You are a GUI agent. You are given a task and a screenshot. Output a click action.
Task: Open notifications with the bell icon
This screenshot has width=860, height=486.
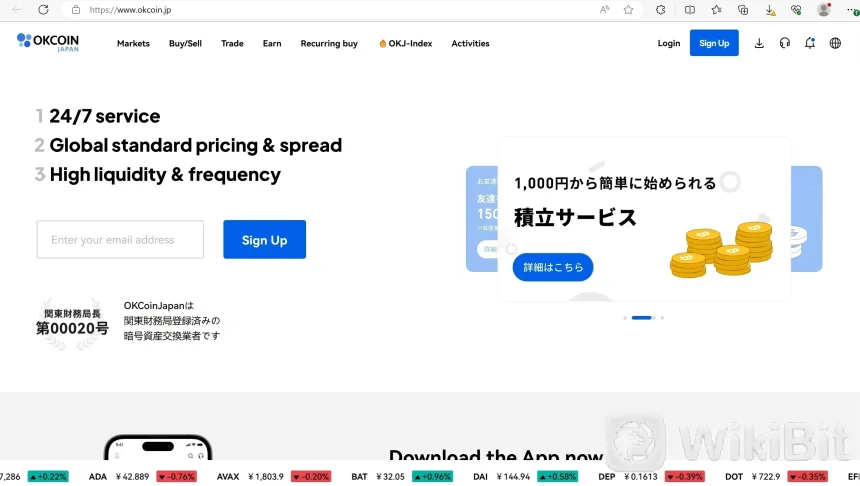click(x=810, y=43)
